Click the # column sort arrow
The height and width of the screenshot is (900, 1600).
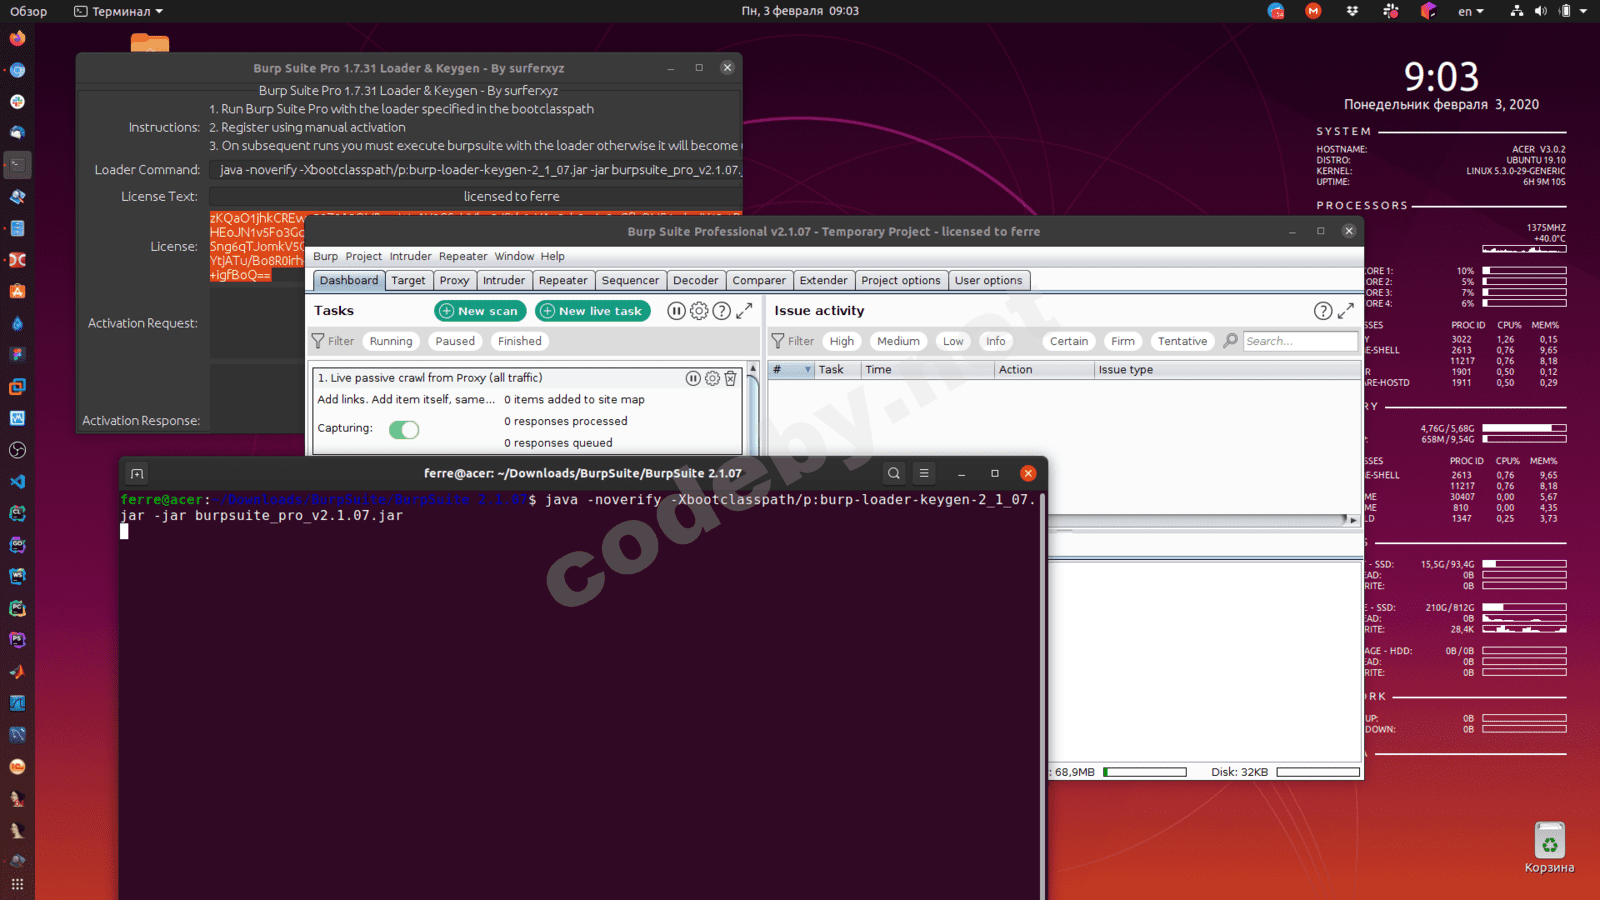point(807,370)
